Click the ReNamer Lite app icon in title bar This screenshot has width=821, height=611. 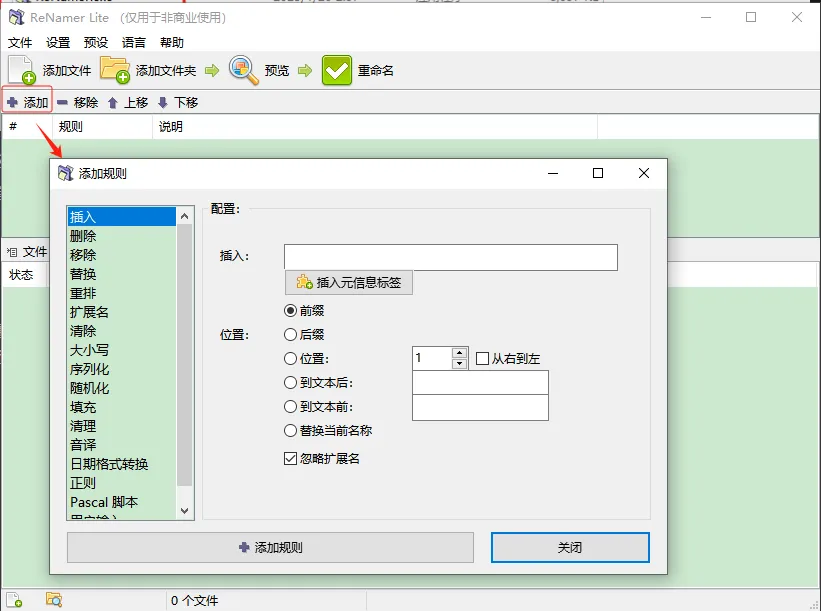pos(16,17)
